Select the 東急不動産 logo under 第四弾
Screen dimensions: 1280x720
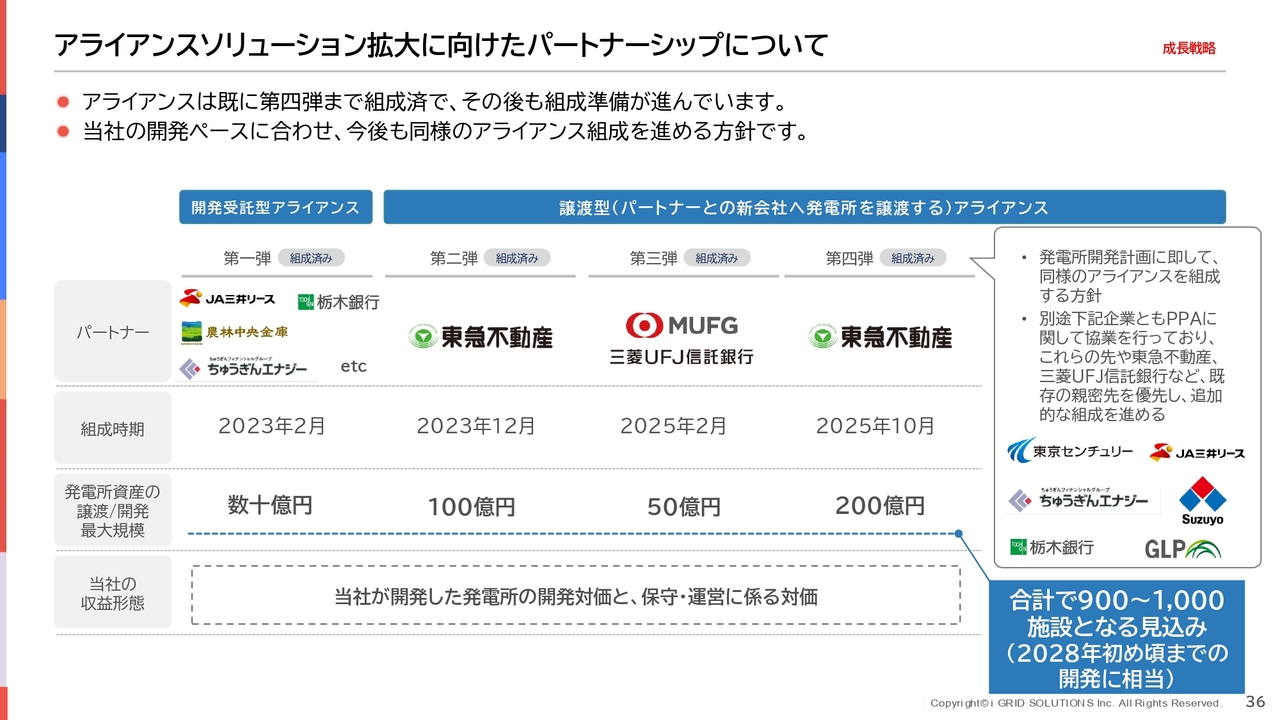[880, 337]
